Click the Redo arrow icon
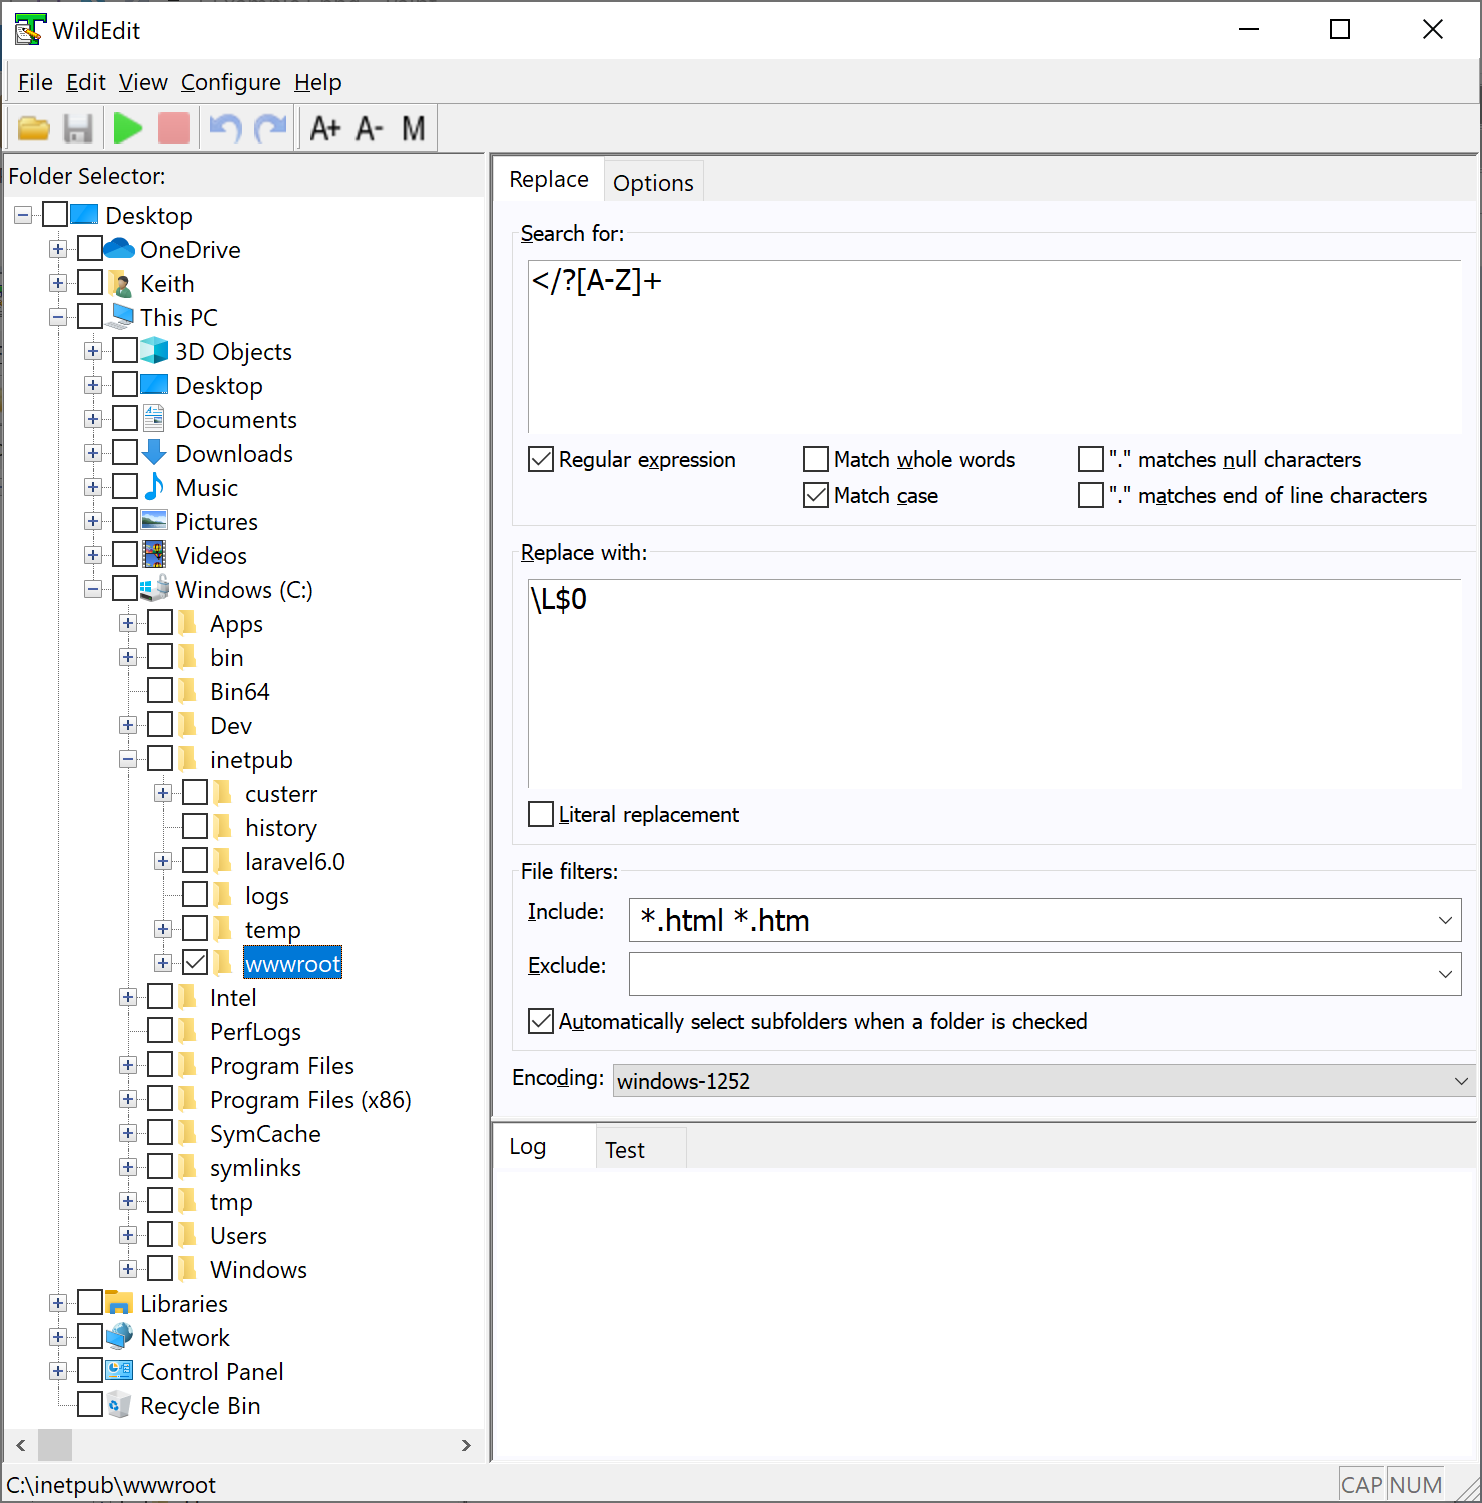This screenshot has width=1482, height=1503. 270,128
